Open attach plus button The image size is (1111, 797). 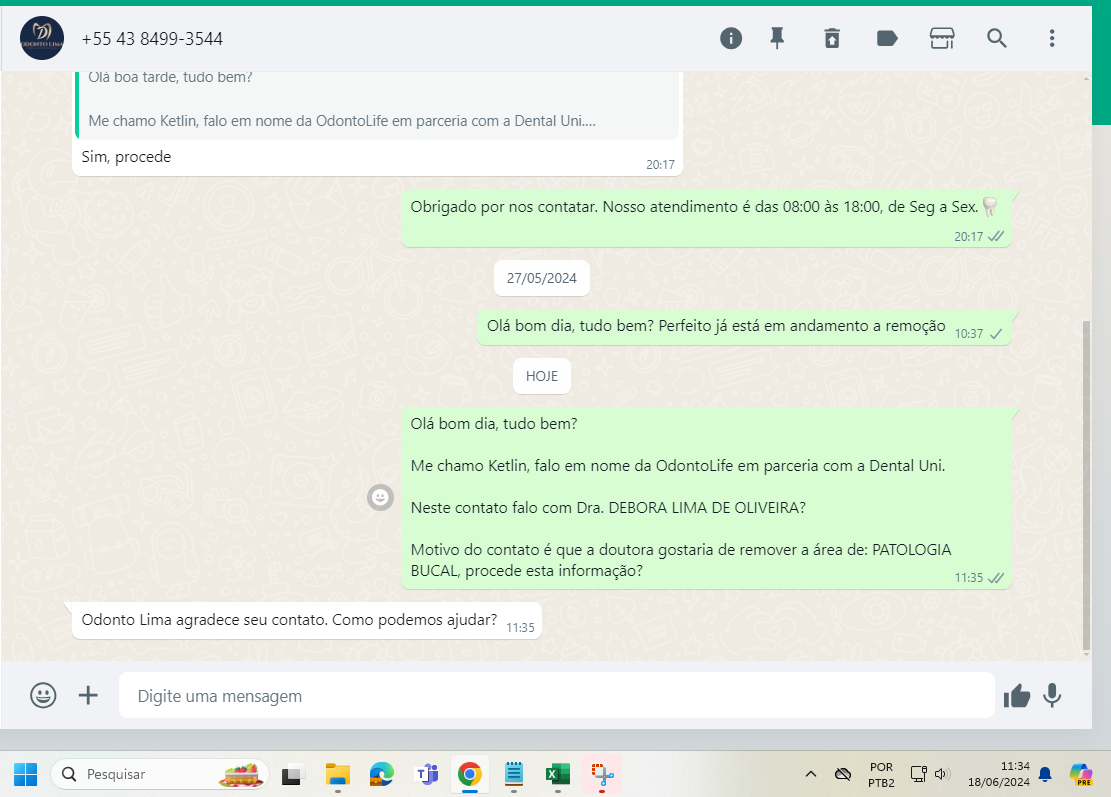pos(88,695)
